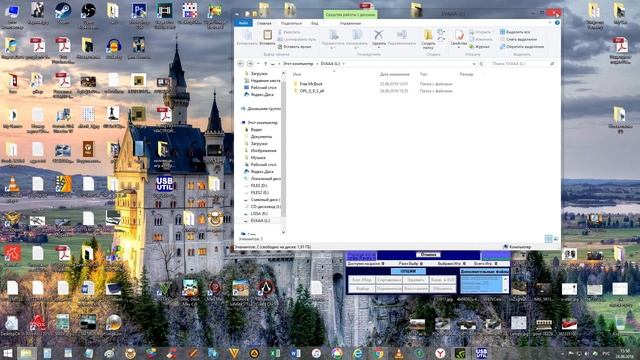Click the Delete (Удалить) X icon
Screen dimensions: 640x360
[x=379, y=35]
